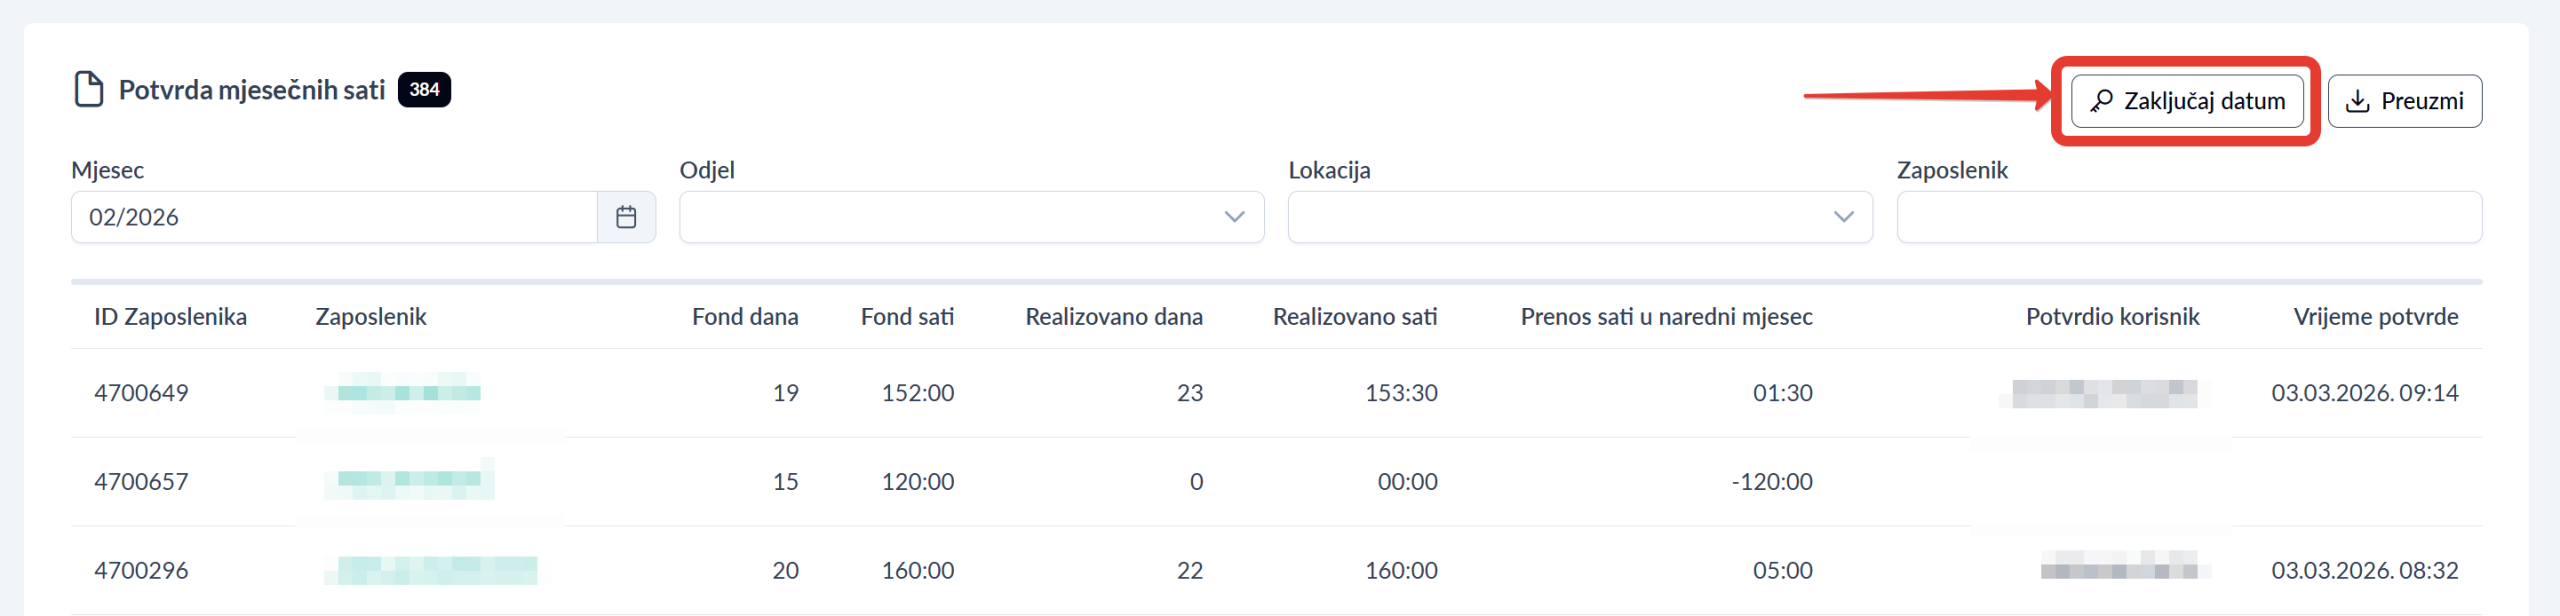Expand the Lokacija dropdown
Screen dimensions: 2560x616
coord(1579,217)
